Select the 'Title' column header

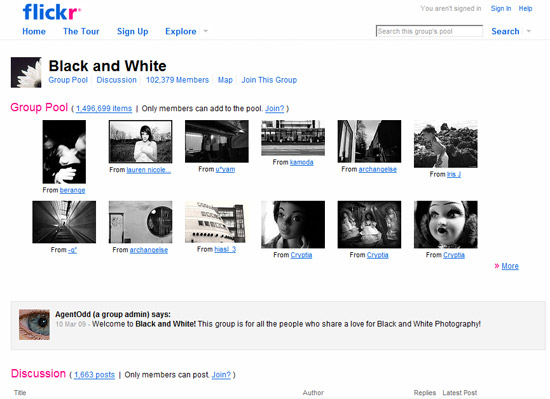point(20,393)
